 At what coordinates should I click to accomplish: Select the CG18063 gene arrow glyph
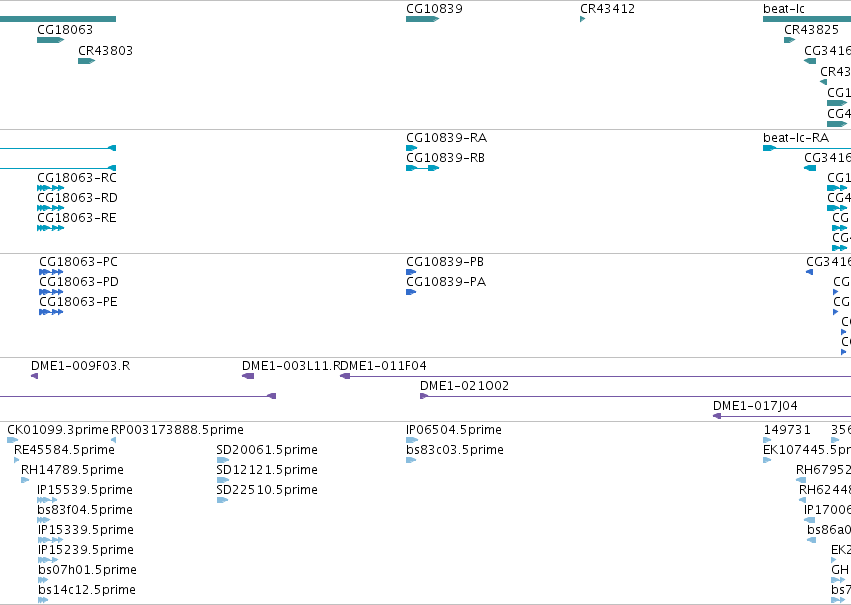coord(50,40)
